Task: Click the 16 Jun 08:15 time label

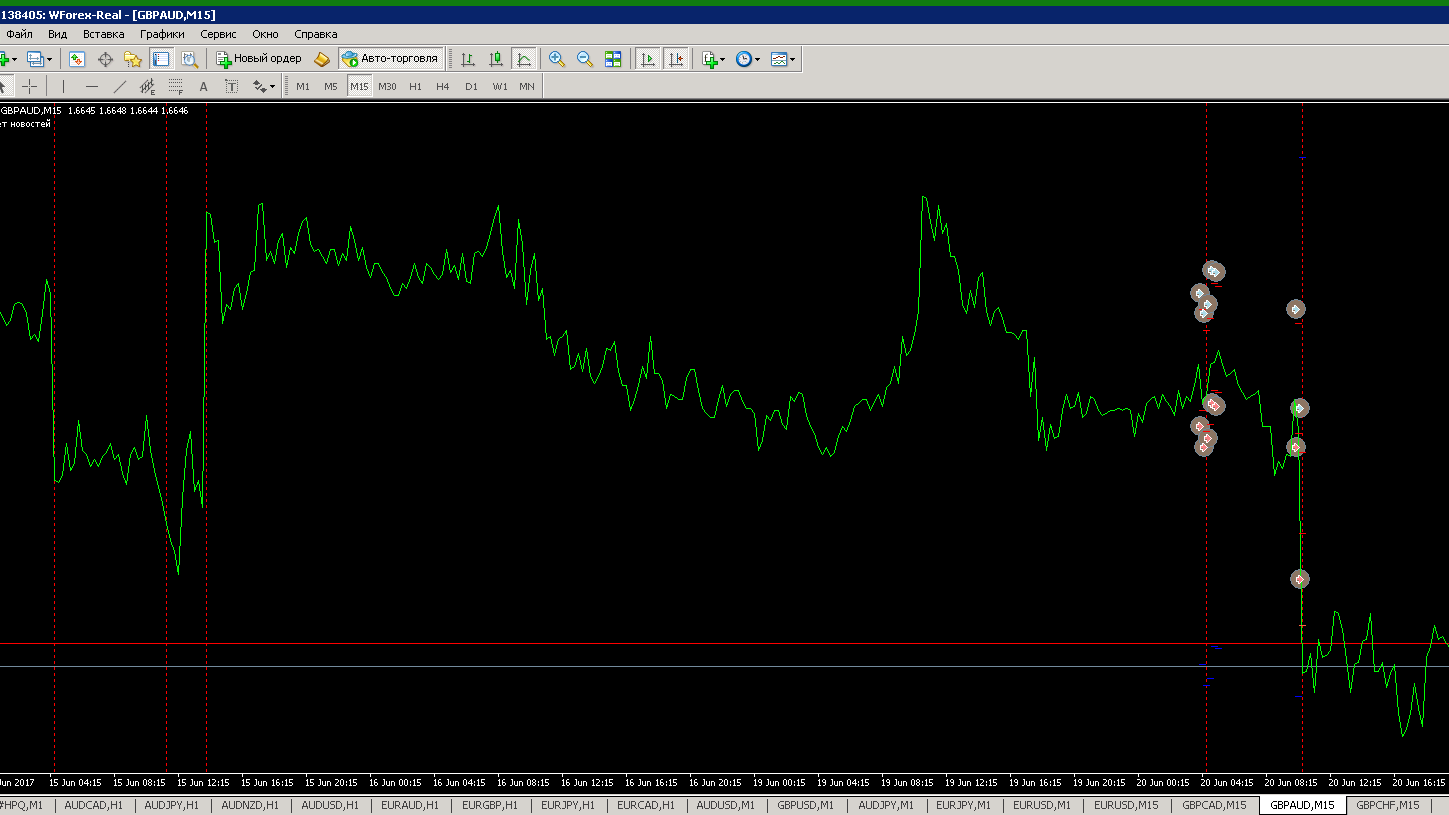Action: point(523,783)
